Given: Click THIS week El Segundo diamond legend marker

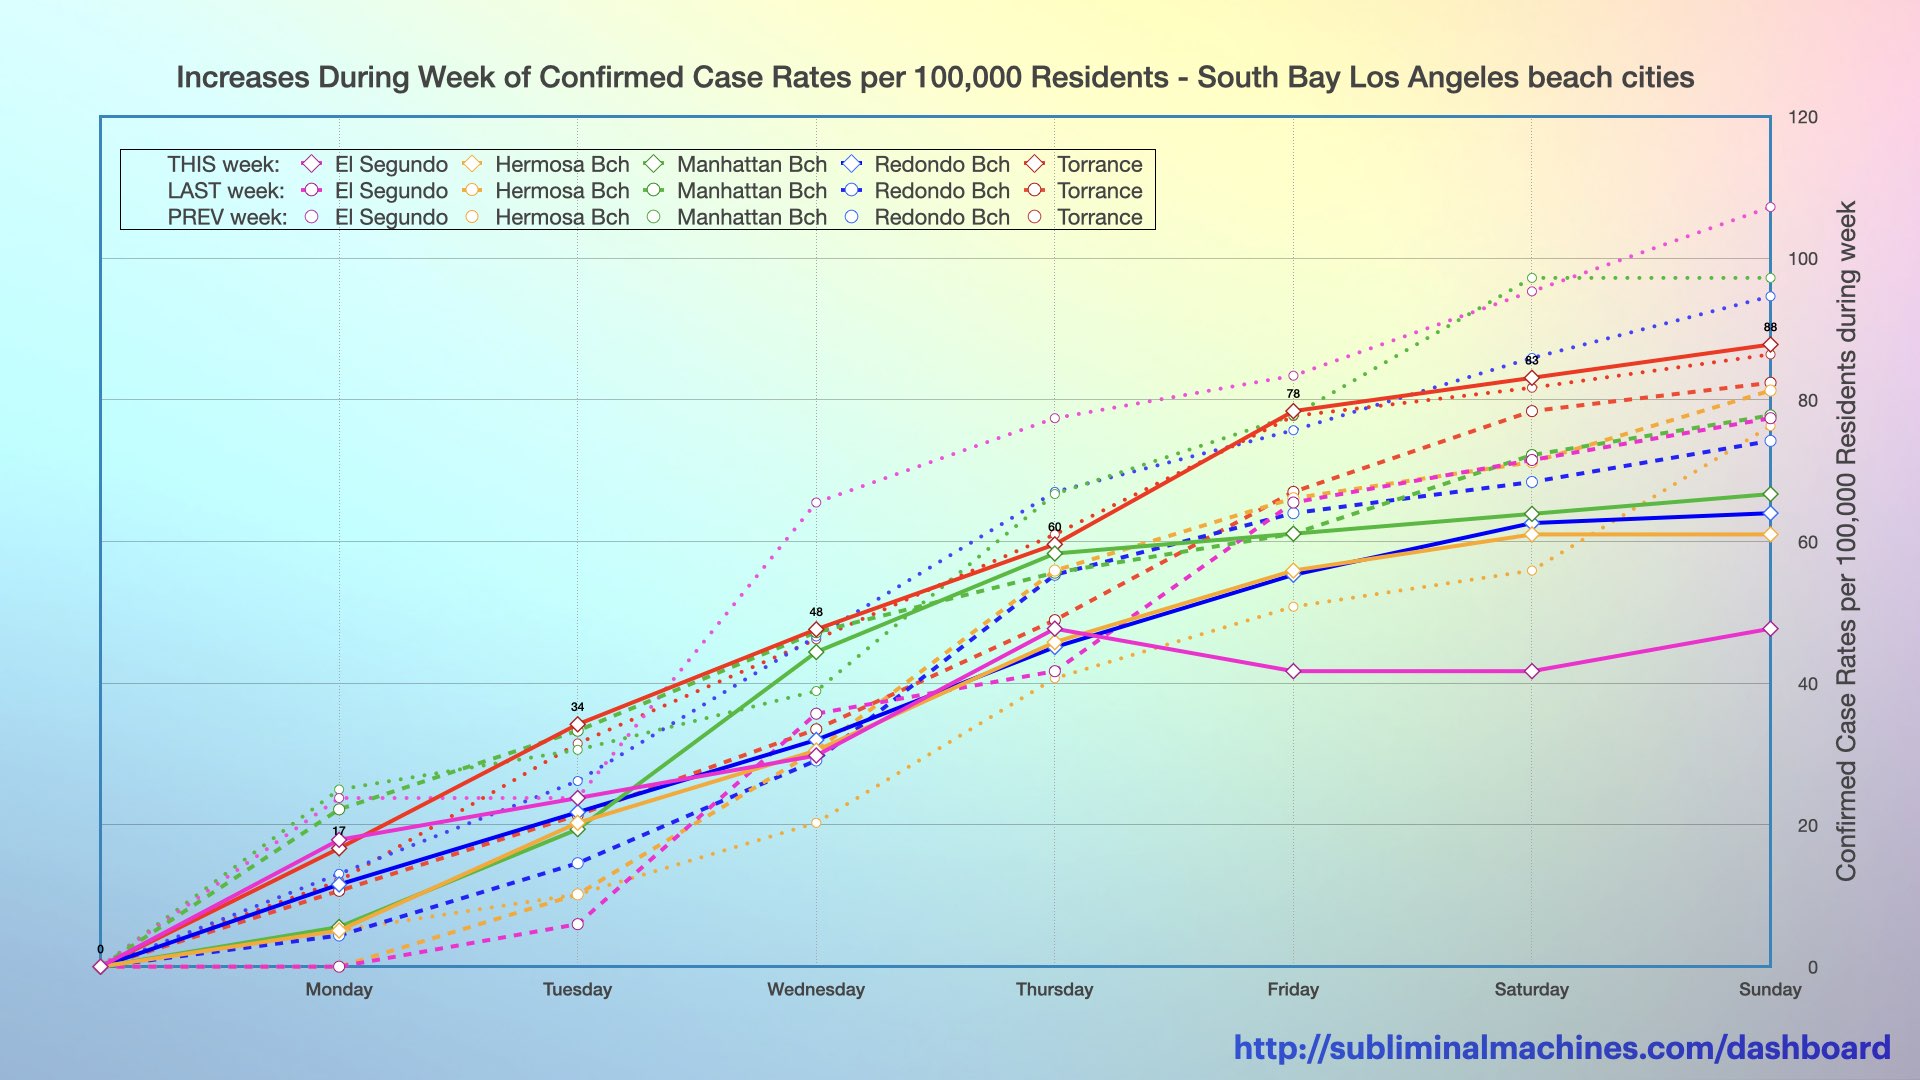Looking at the screenshot, I should (x=312, y=164).
